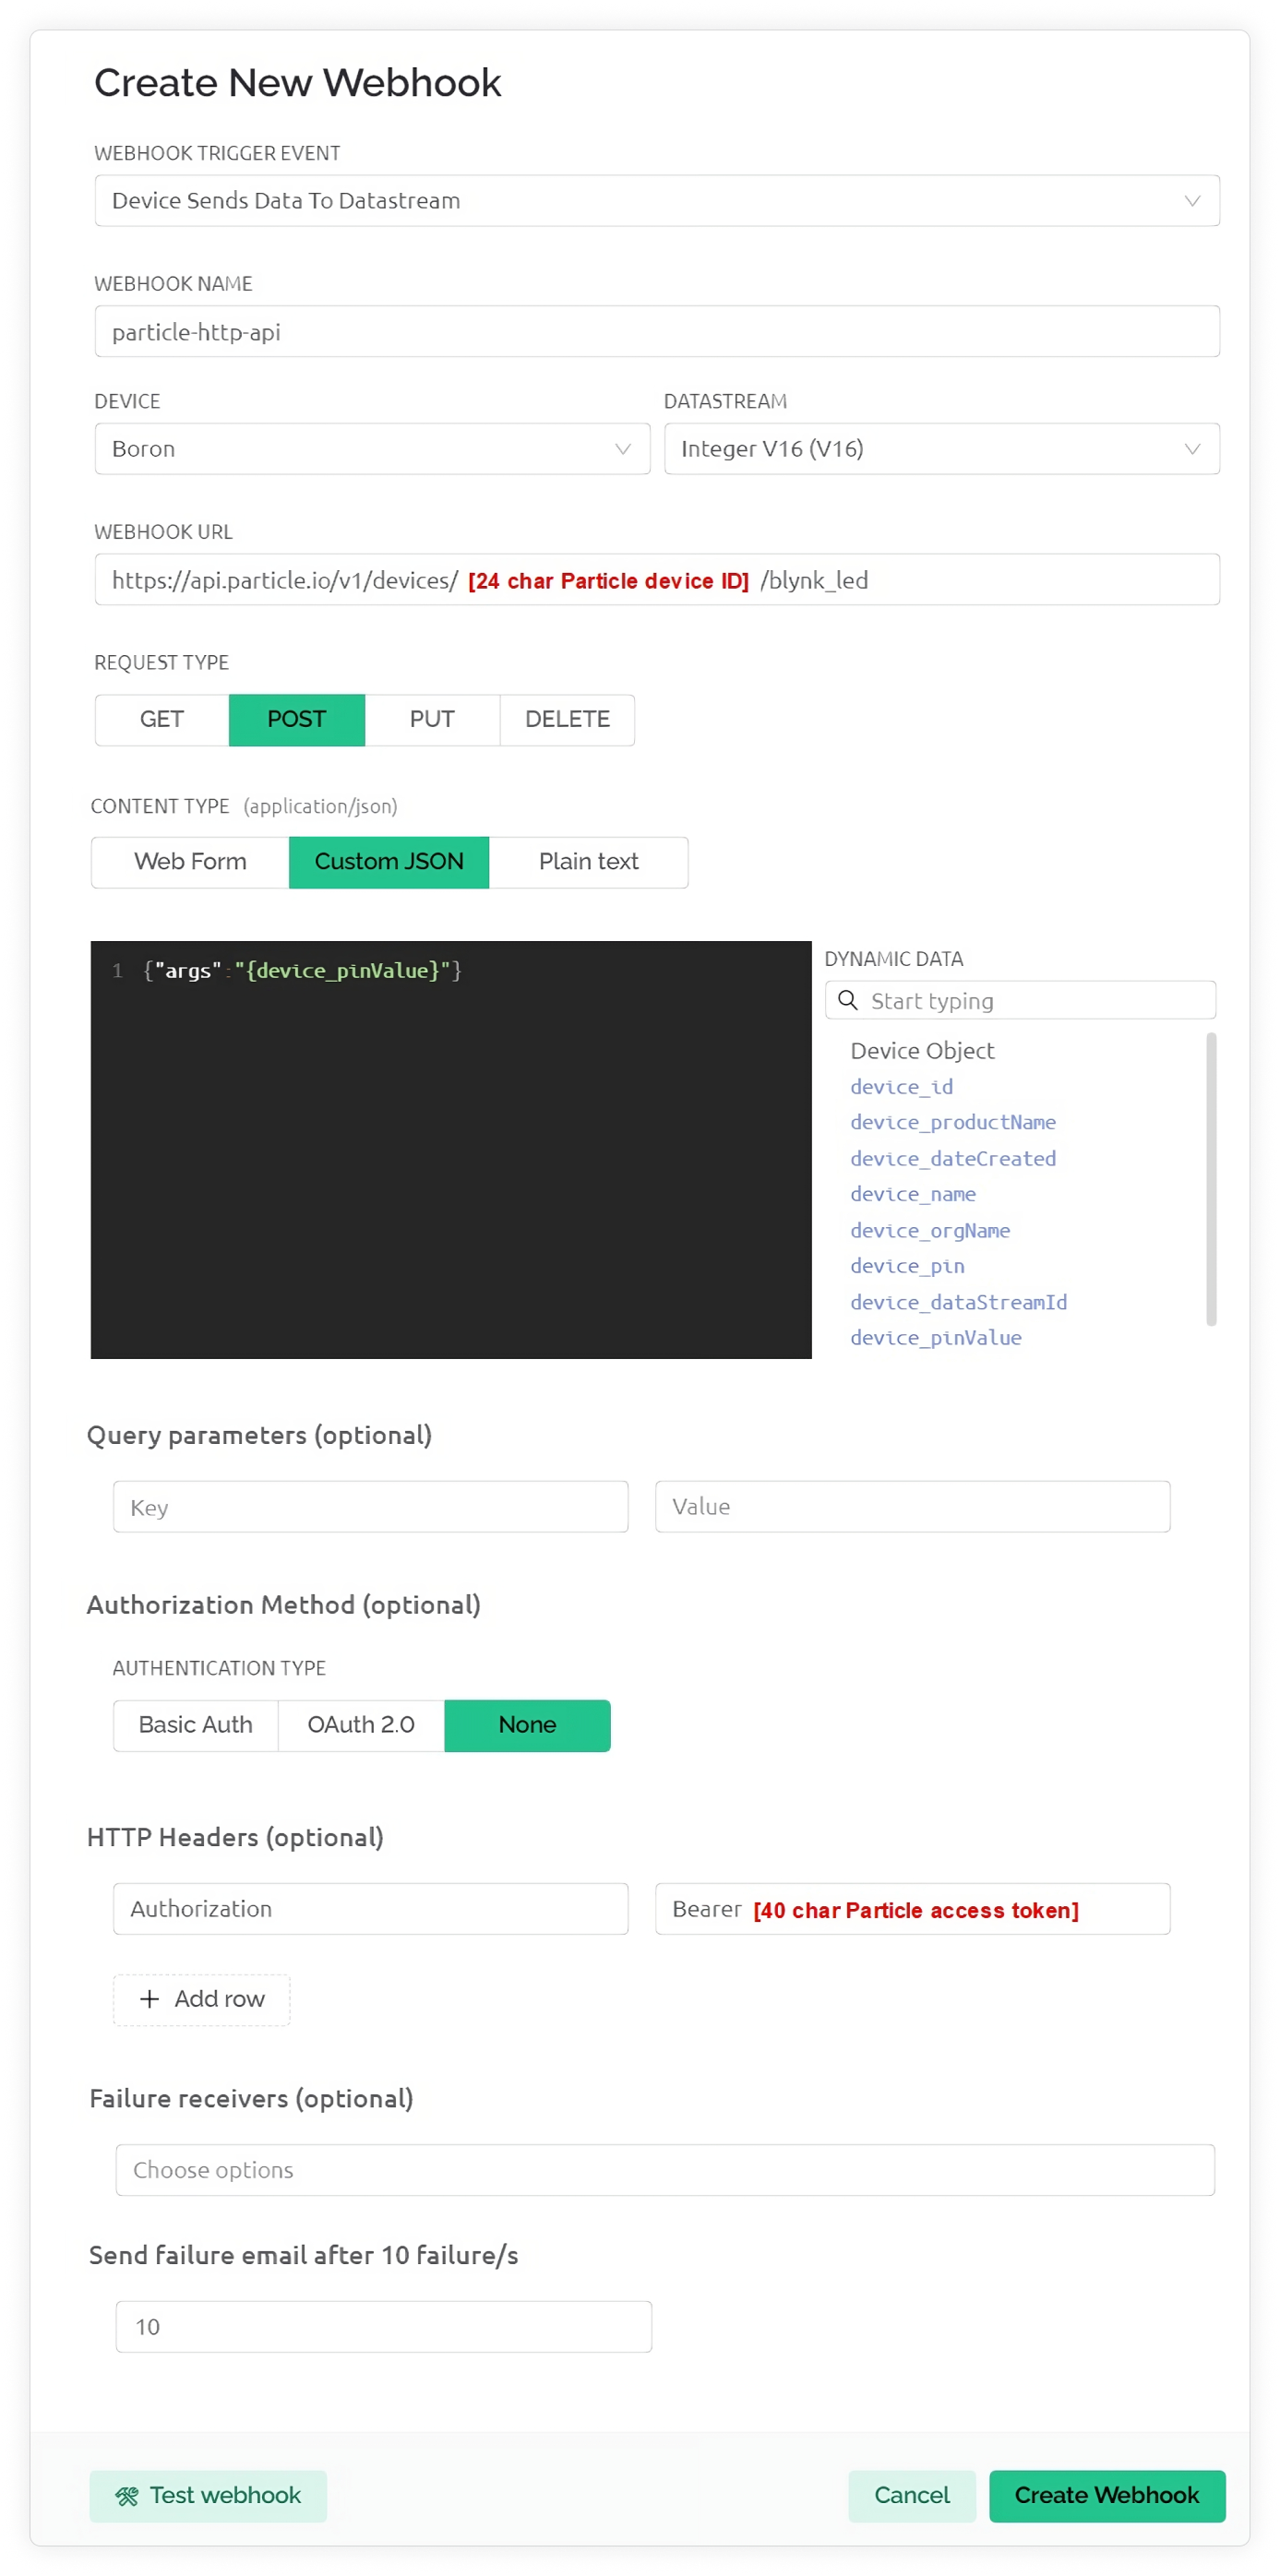Click the failure count field showing 10
1280x2576 pixels.
(x=384, y=2327)
